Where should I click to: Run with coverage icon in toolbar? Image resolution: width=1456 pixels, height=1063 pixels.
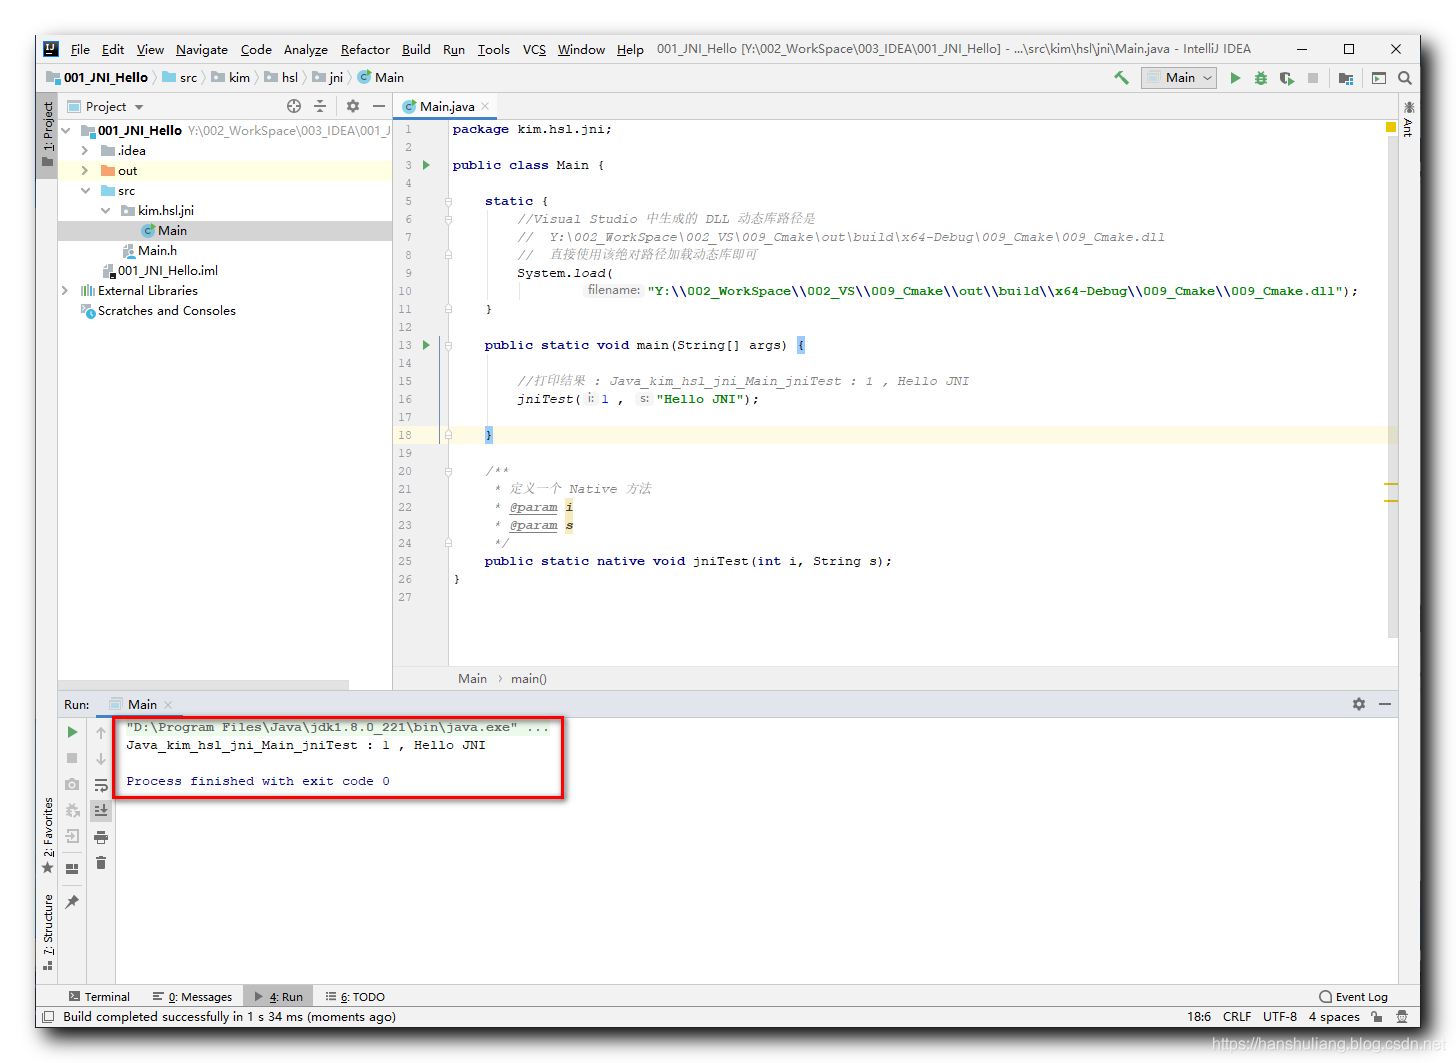(x=1287, y=78)
